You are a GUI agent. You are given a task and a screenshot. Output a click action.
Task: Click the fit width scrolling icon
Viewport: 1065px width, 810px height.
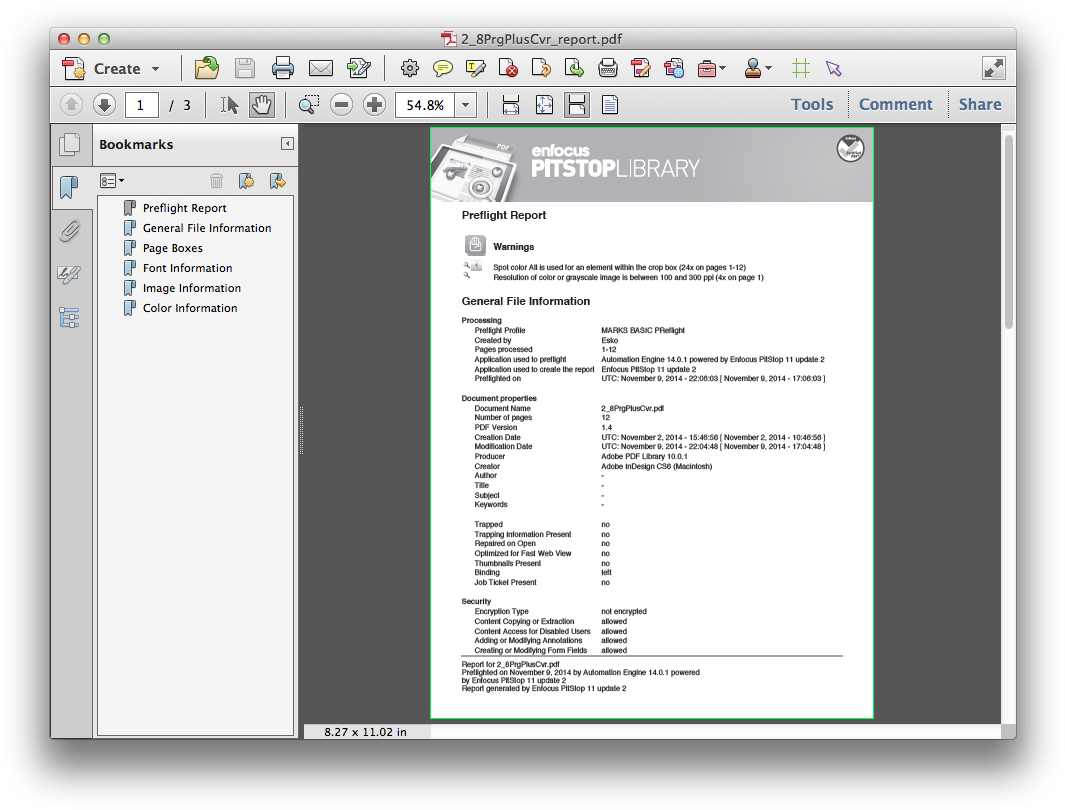click(x=511, y=105)
